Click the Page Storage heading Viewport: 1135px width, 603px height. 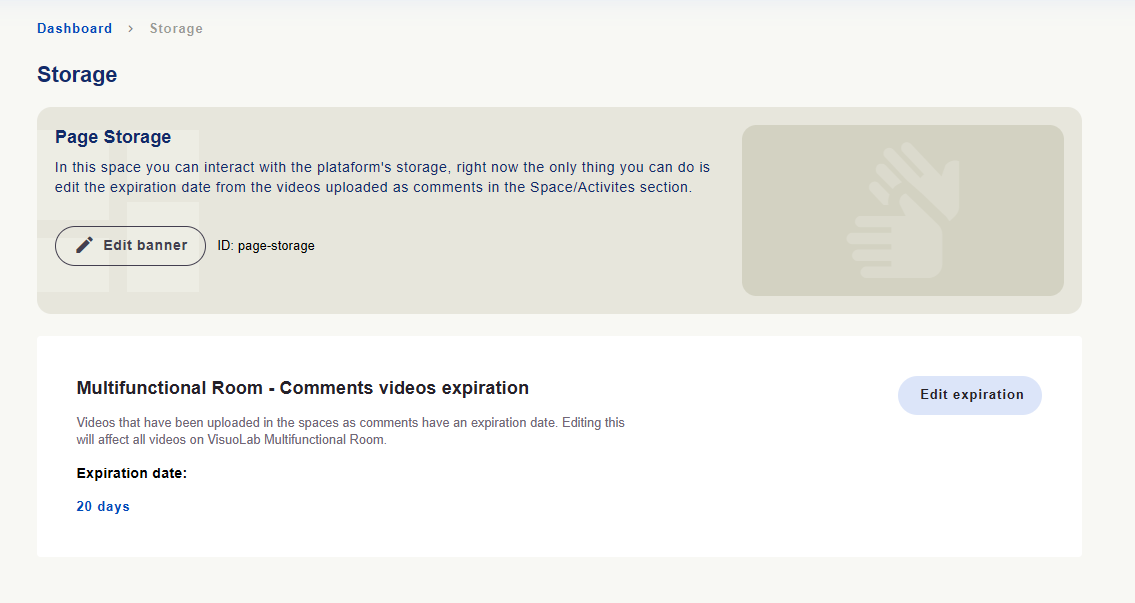click(113, 137)
